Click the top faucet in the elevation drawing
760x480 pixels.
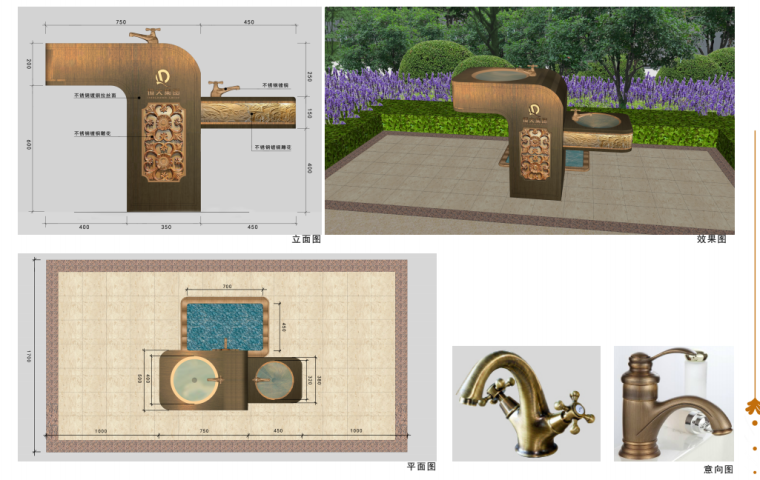[x=146, y=36]
